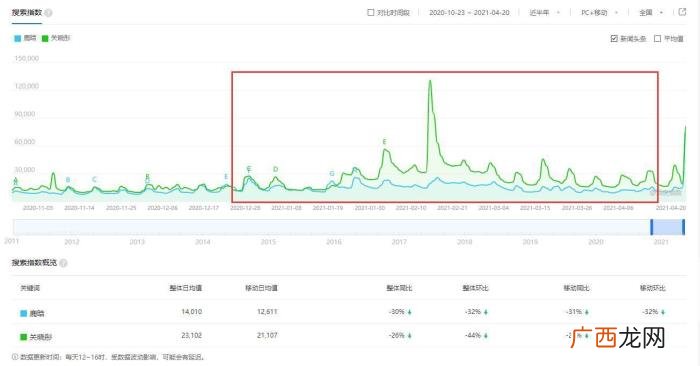Click right handle of timeline range slider
The image size is (700, 366).
683,227
